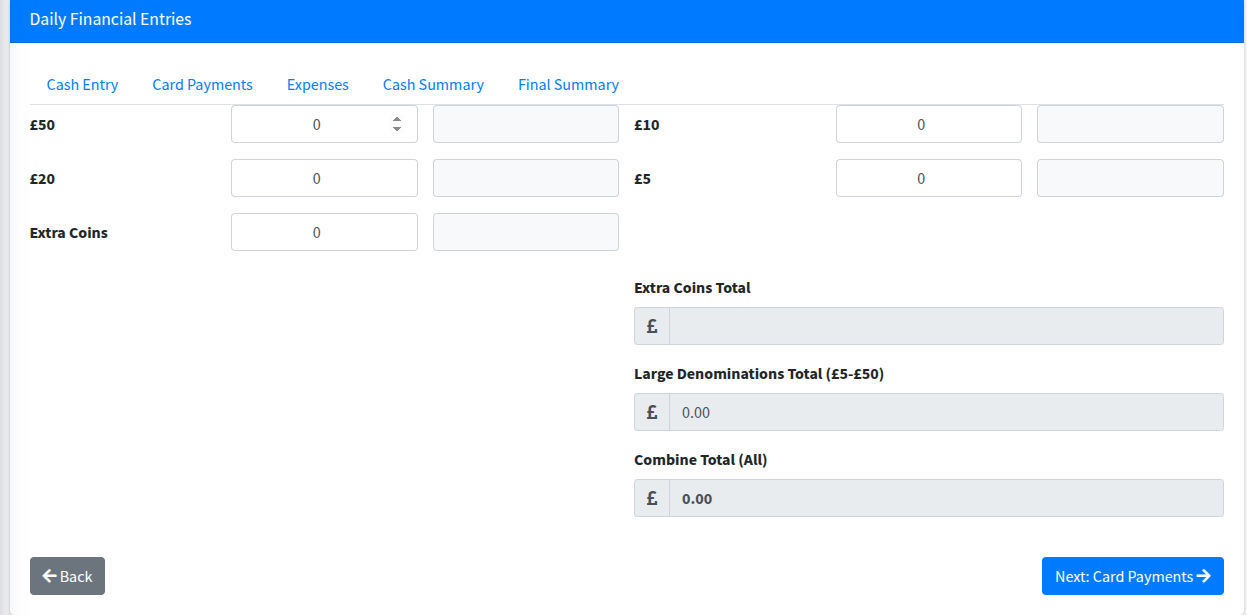Open the Expenses tab
1247x615 pixels.
(317, 84)
